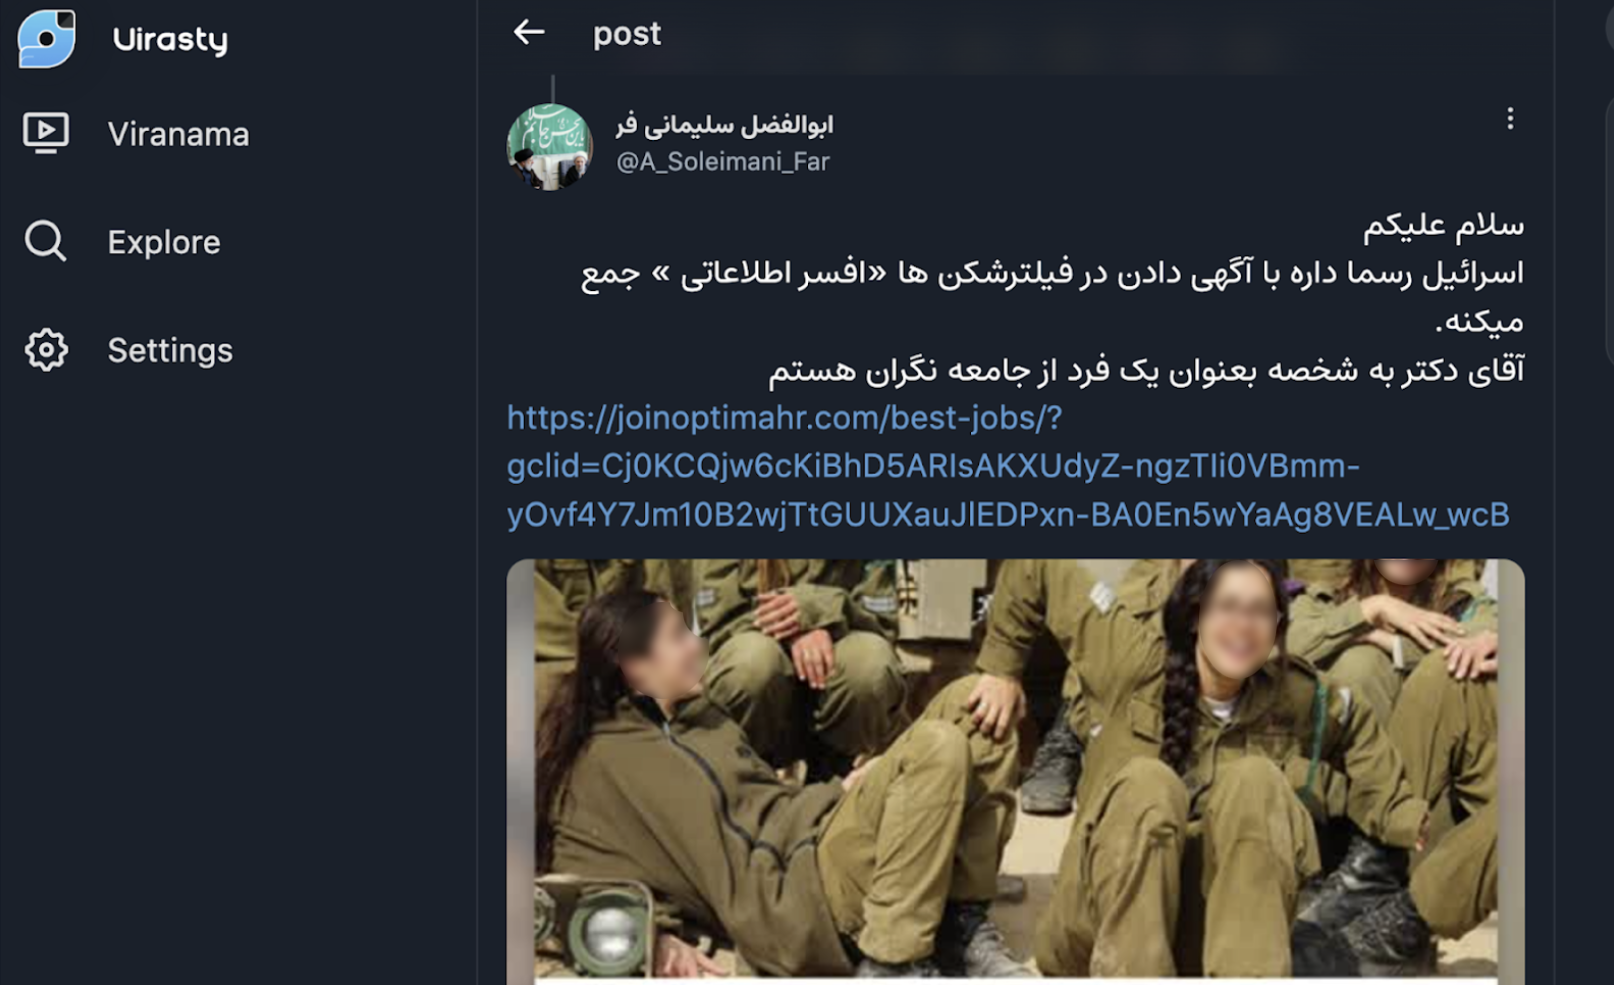Click the Settings gear icon
Viewport: 1614px width, 985px height.
(46, 350)
